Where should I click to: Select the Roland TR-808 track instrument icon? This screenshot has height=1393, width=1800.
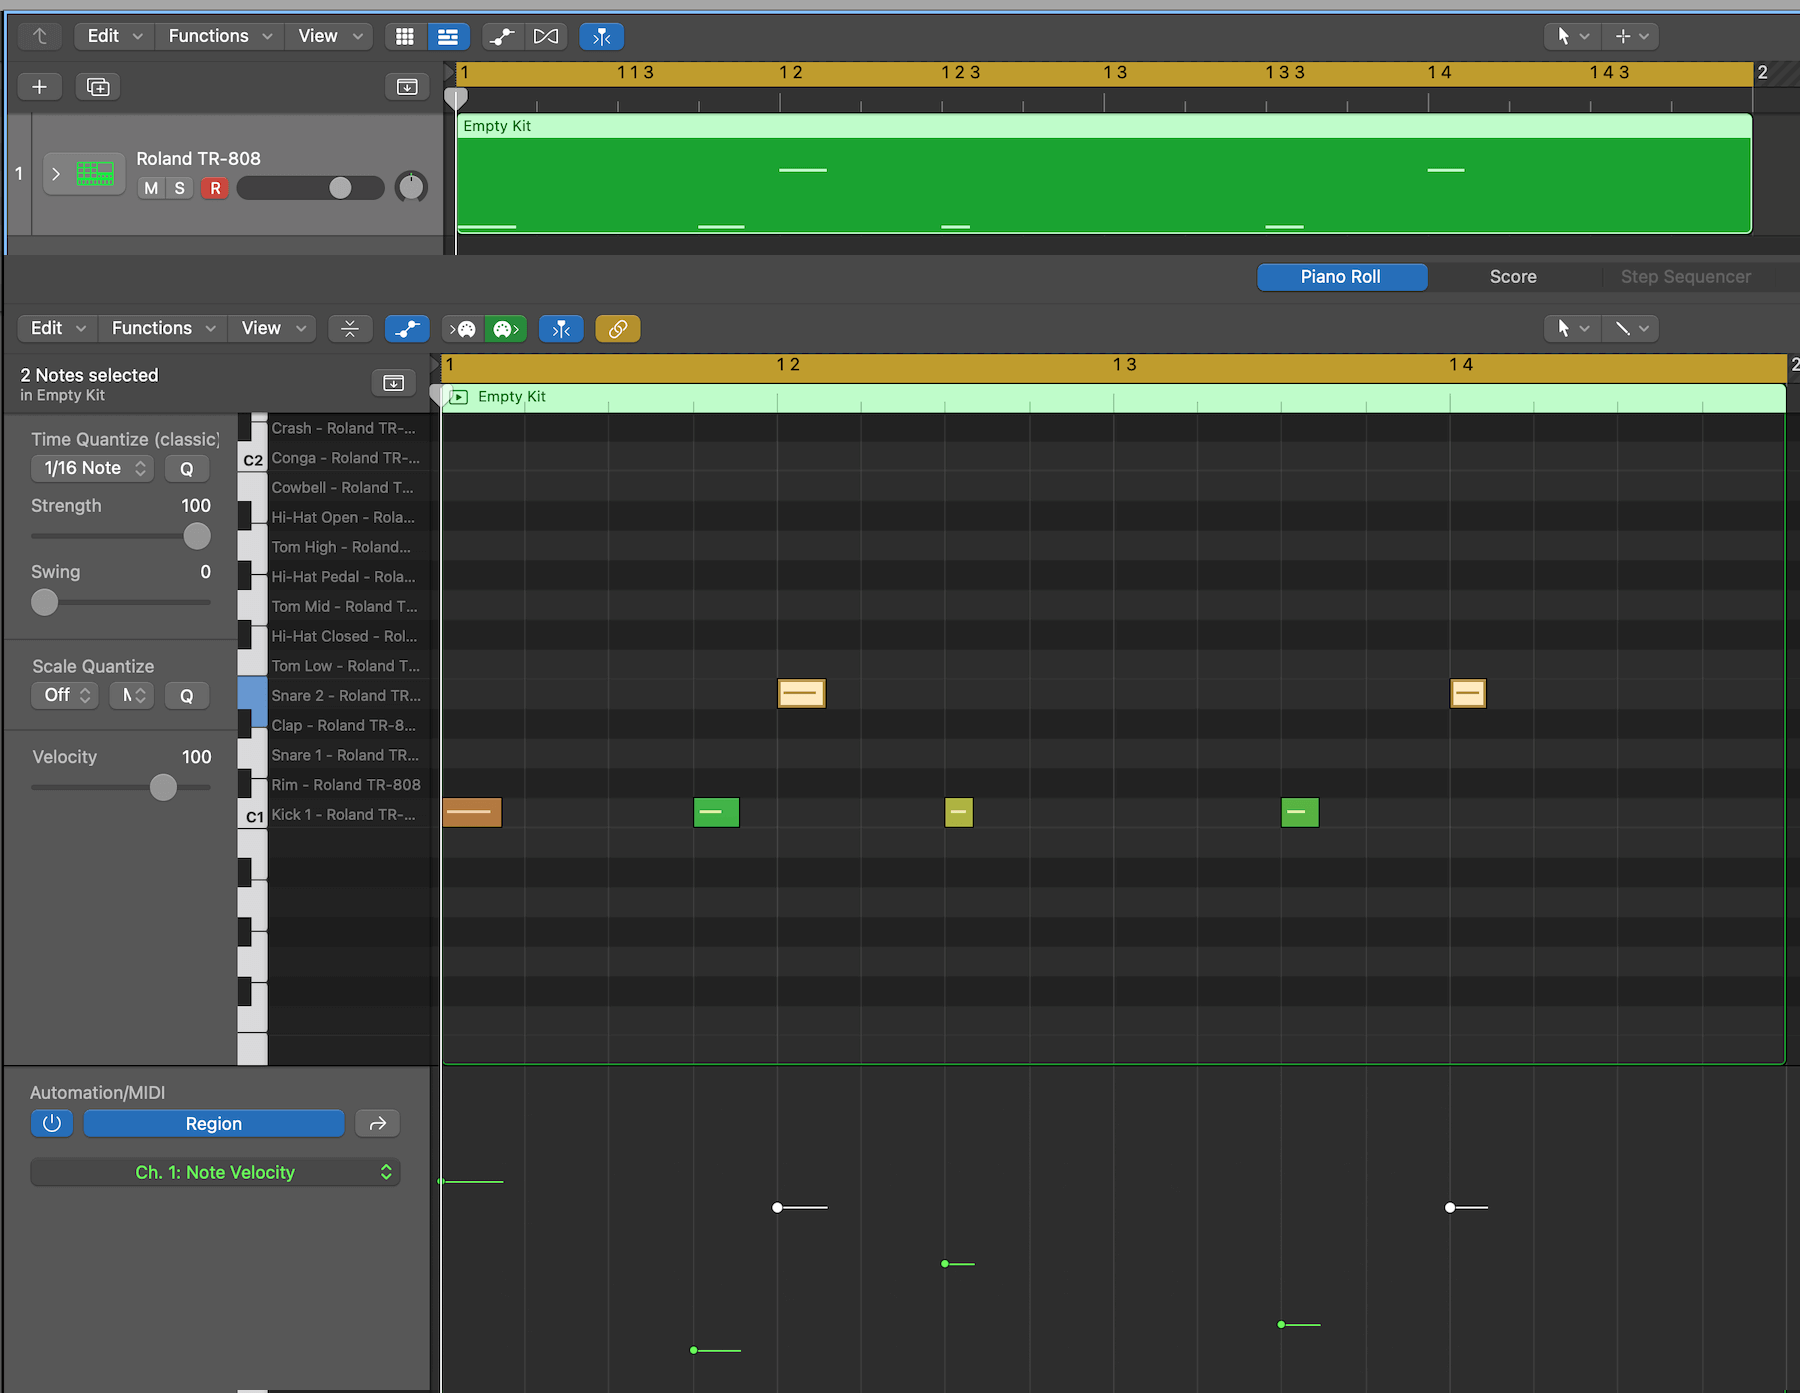(x=95, y=173)
